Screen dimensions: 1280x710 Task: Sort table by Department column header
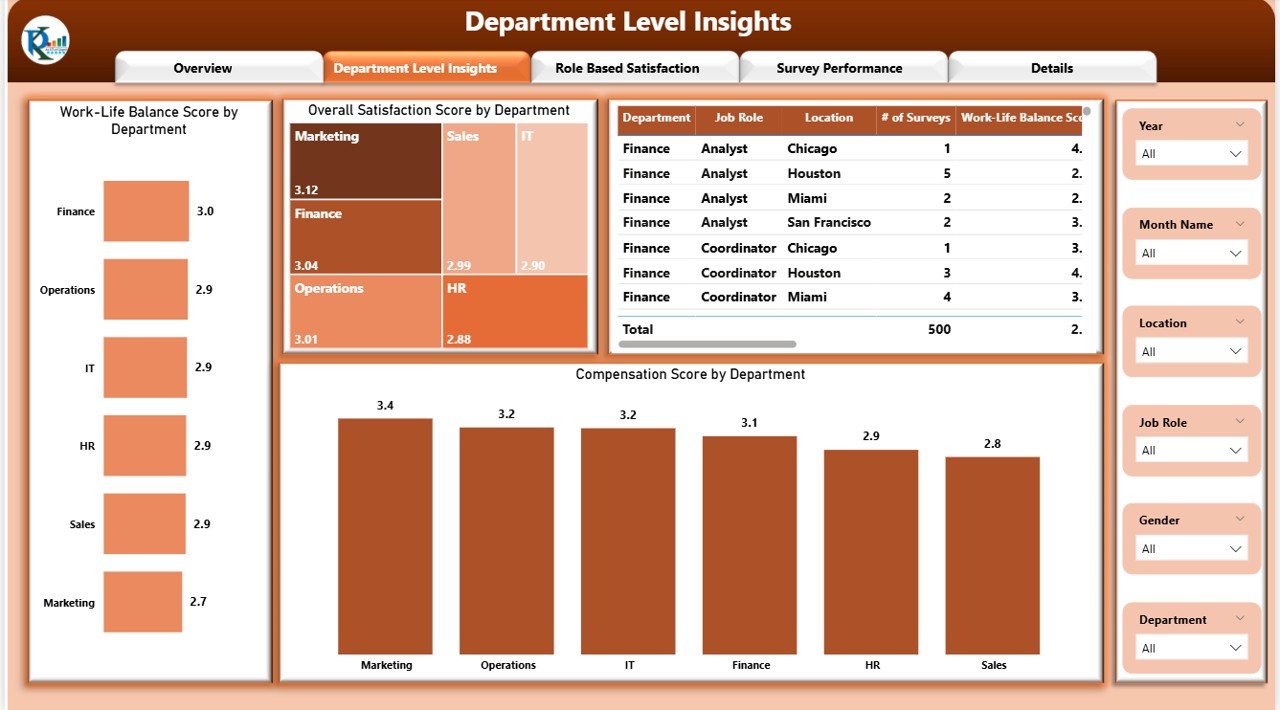(x=656, y=118)
